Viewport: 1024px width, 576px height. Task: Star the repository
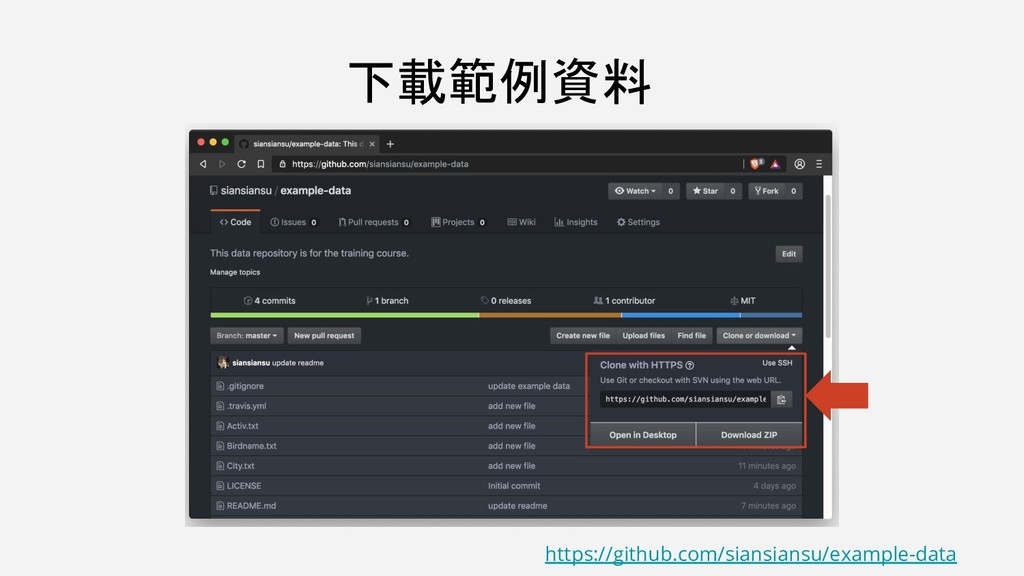coord(705,191)
